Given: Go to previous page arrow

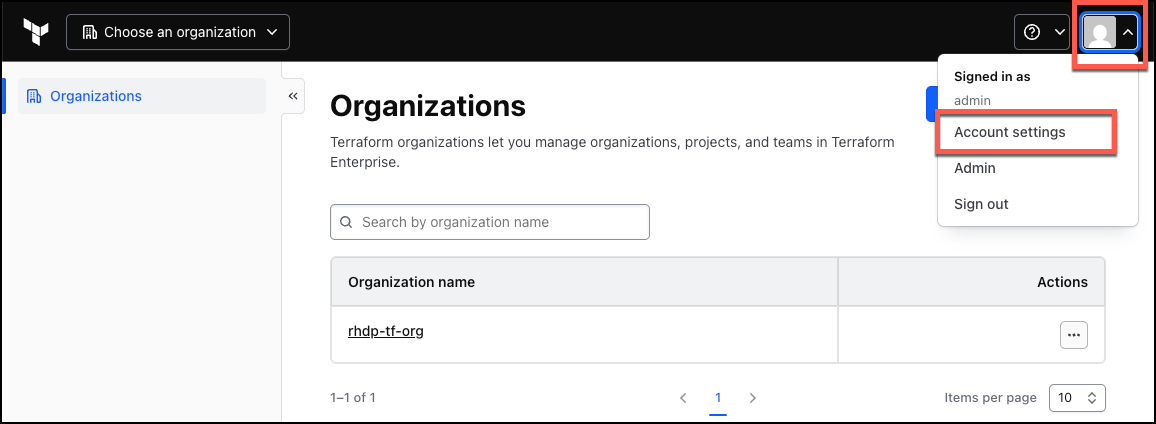Looking at the screenshot, I should point(683,397).
